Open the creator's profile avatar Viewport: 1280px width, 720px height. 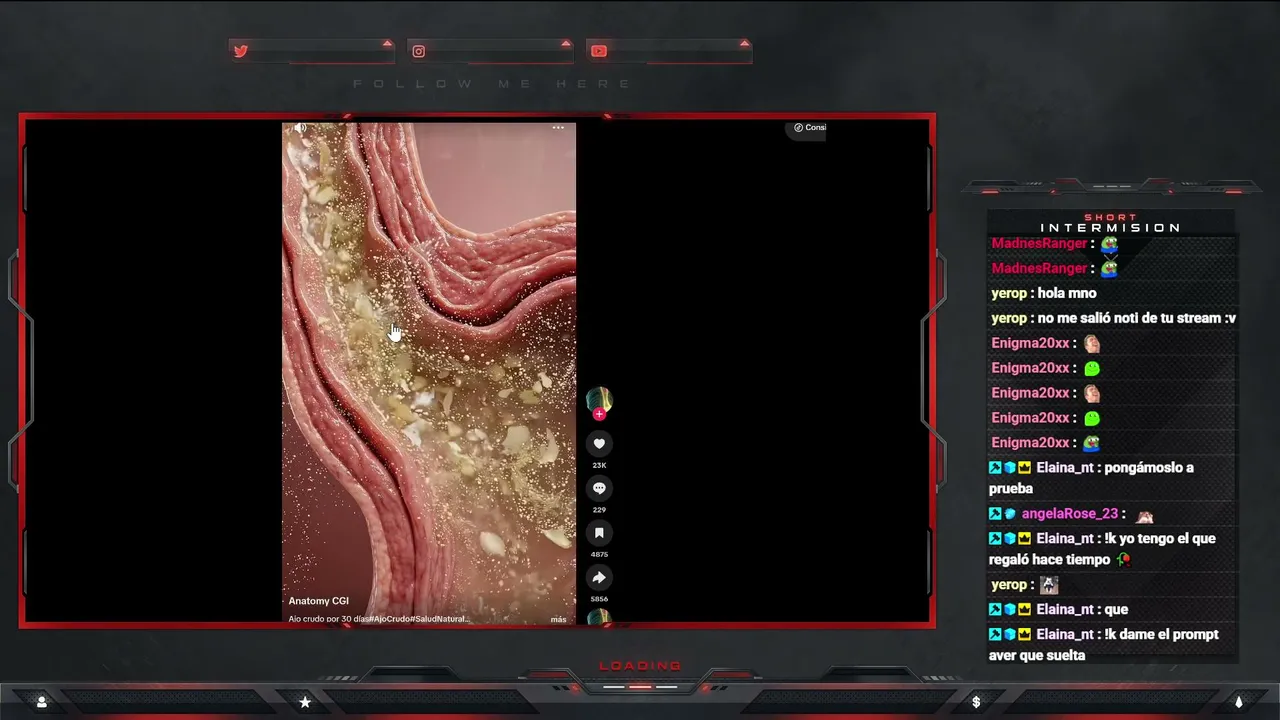599,400
